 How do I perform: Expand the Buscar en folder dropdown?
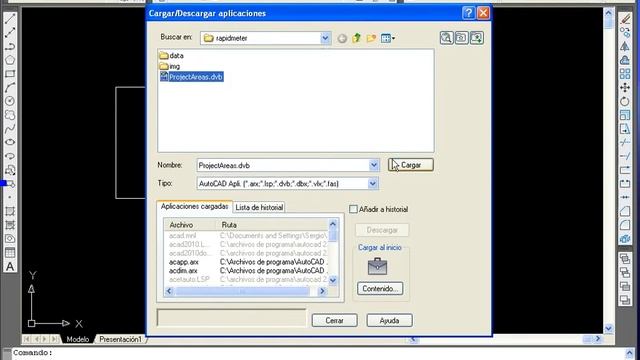click(325, 38)
